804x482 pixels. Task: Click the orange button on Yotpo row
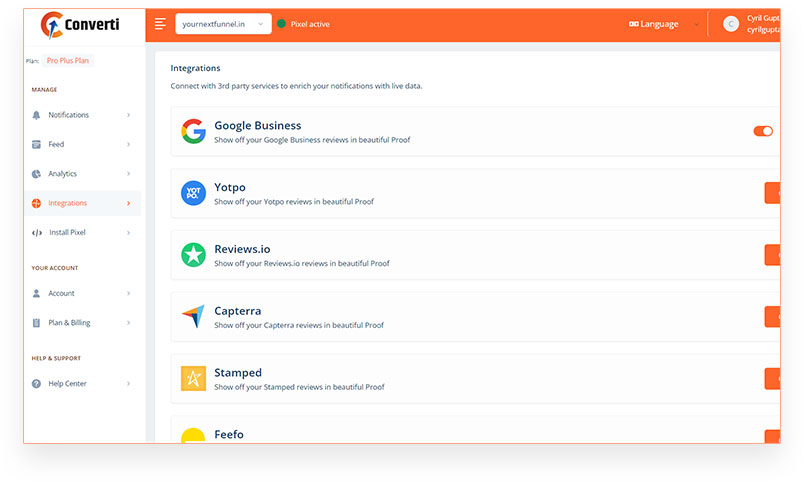[x=772, y=193]
